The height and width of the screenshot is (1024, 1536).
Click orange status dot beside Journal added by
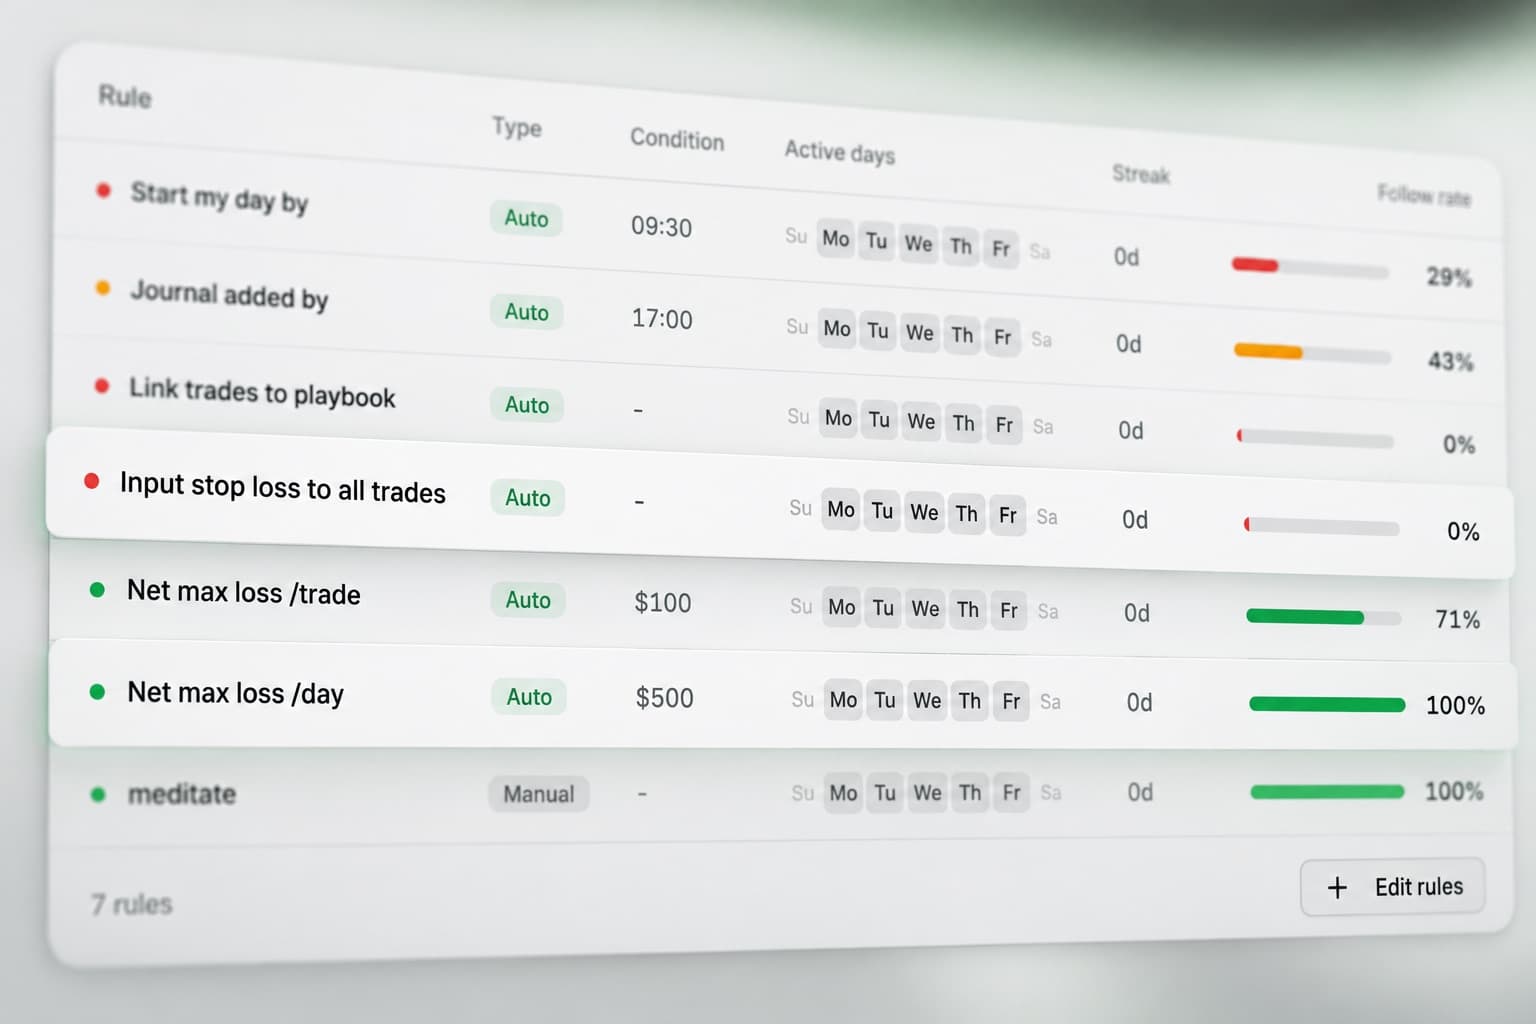coord(102,288)
